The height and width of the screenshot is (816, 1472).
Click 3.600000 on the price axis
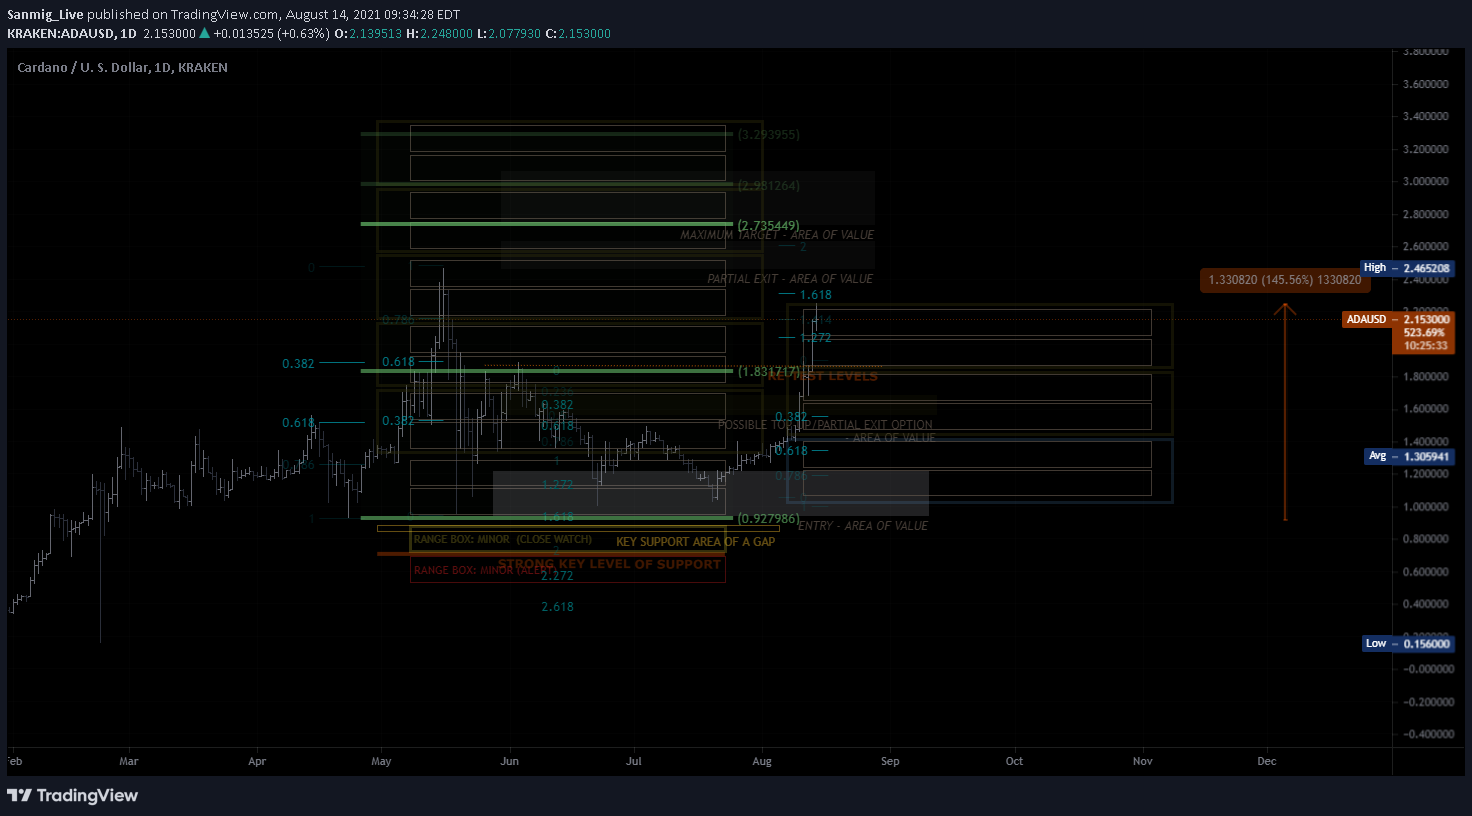1426,84
